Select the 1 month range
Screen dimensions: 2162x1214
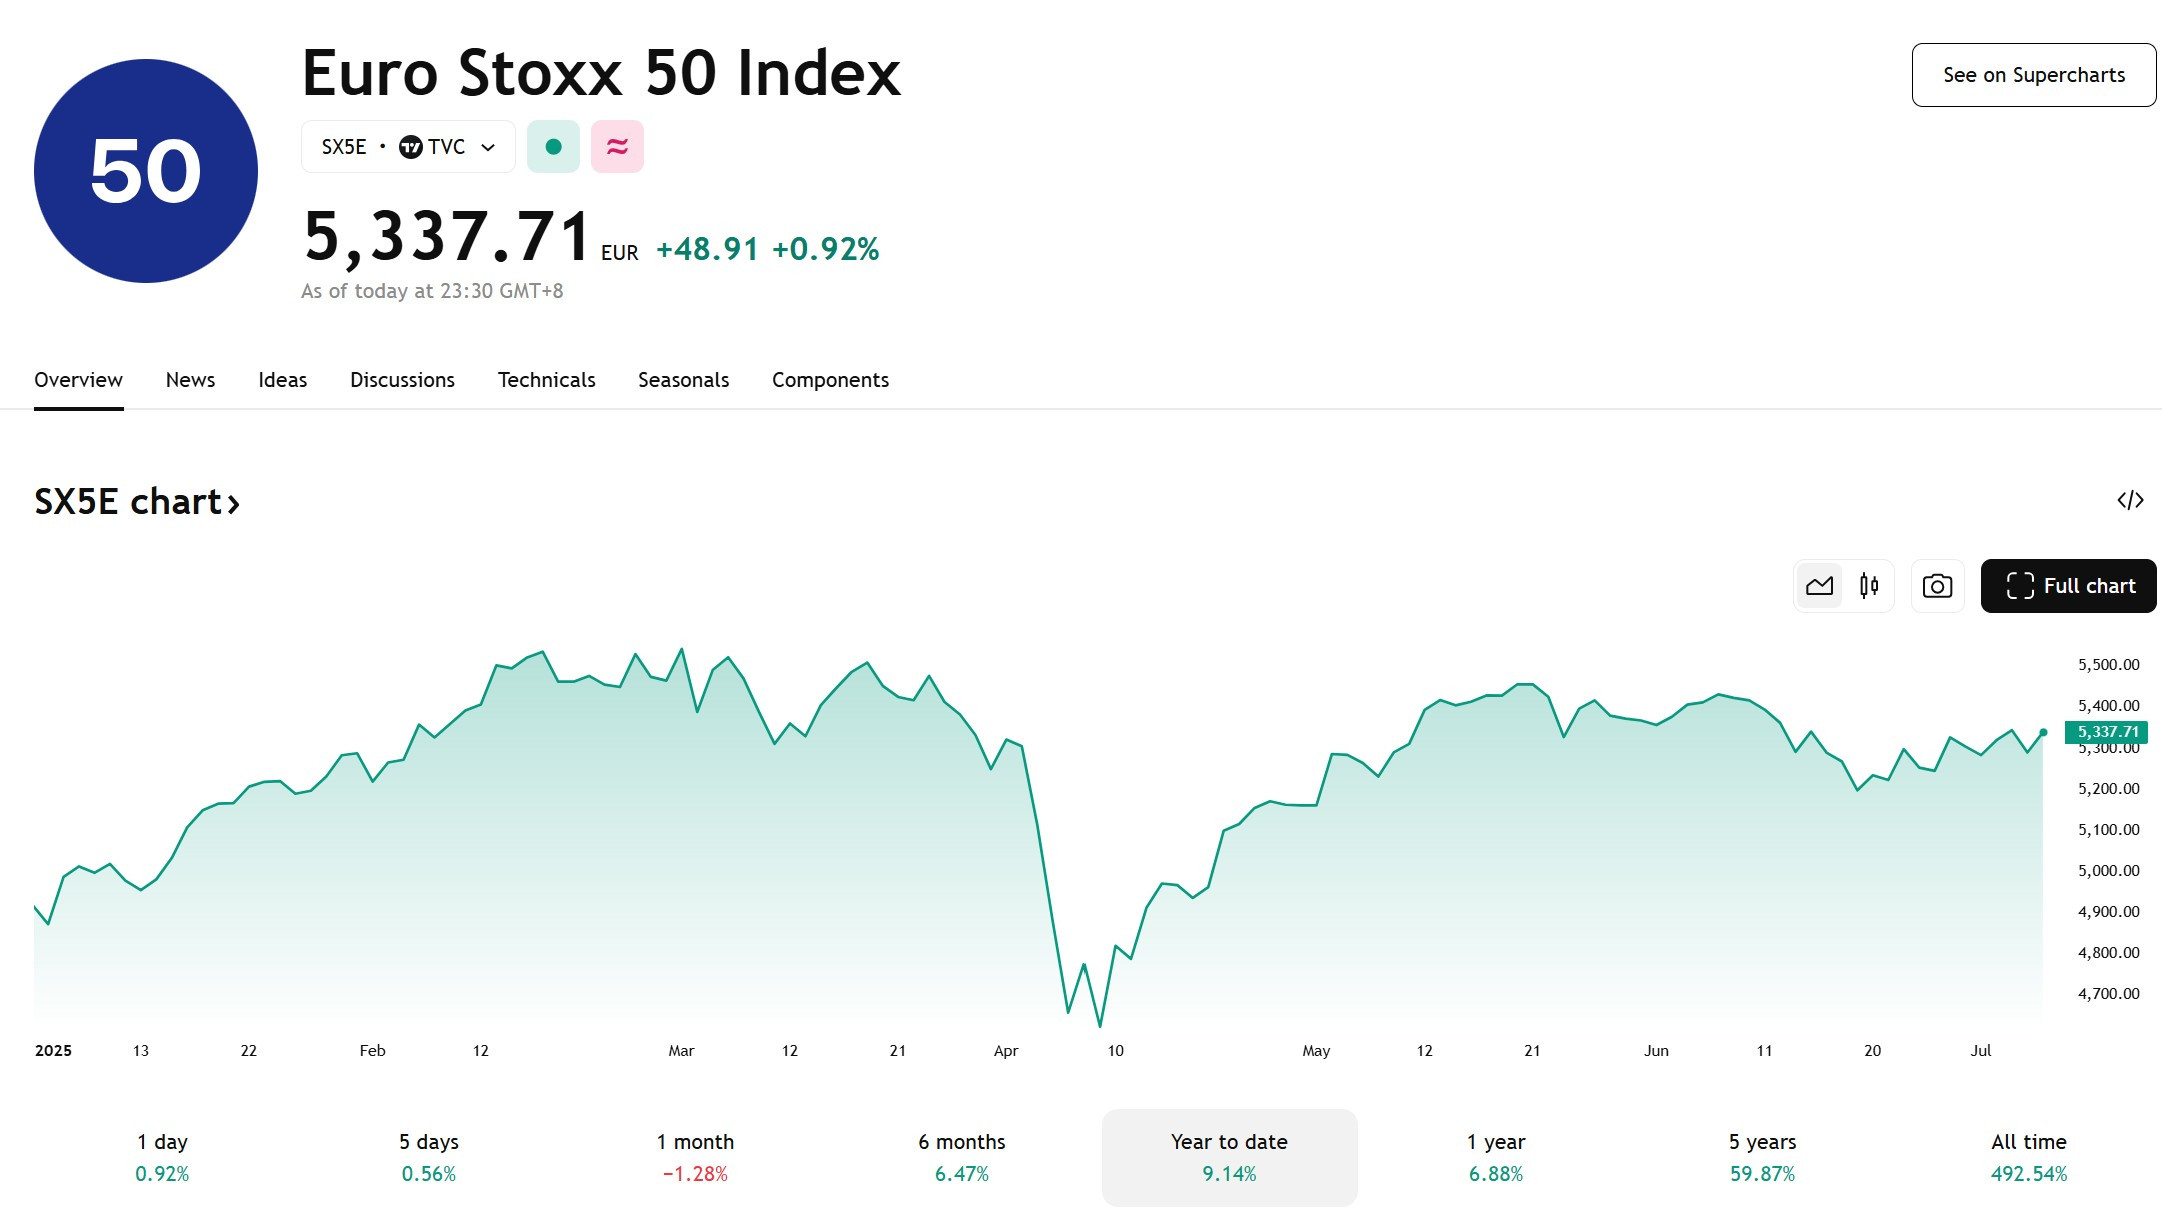[695, 1157]
